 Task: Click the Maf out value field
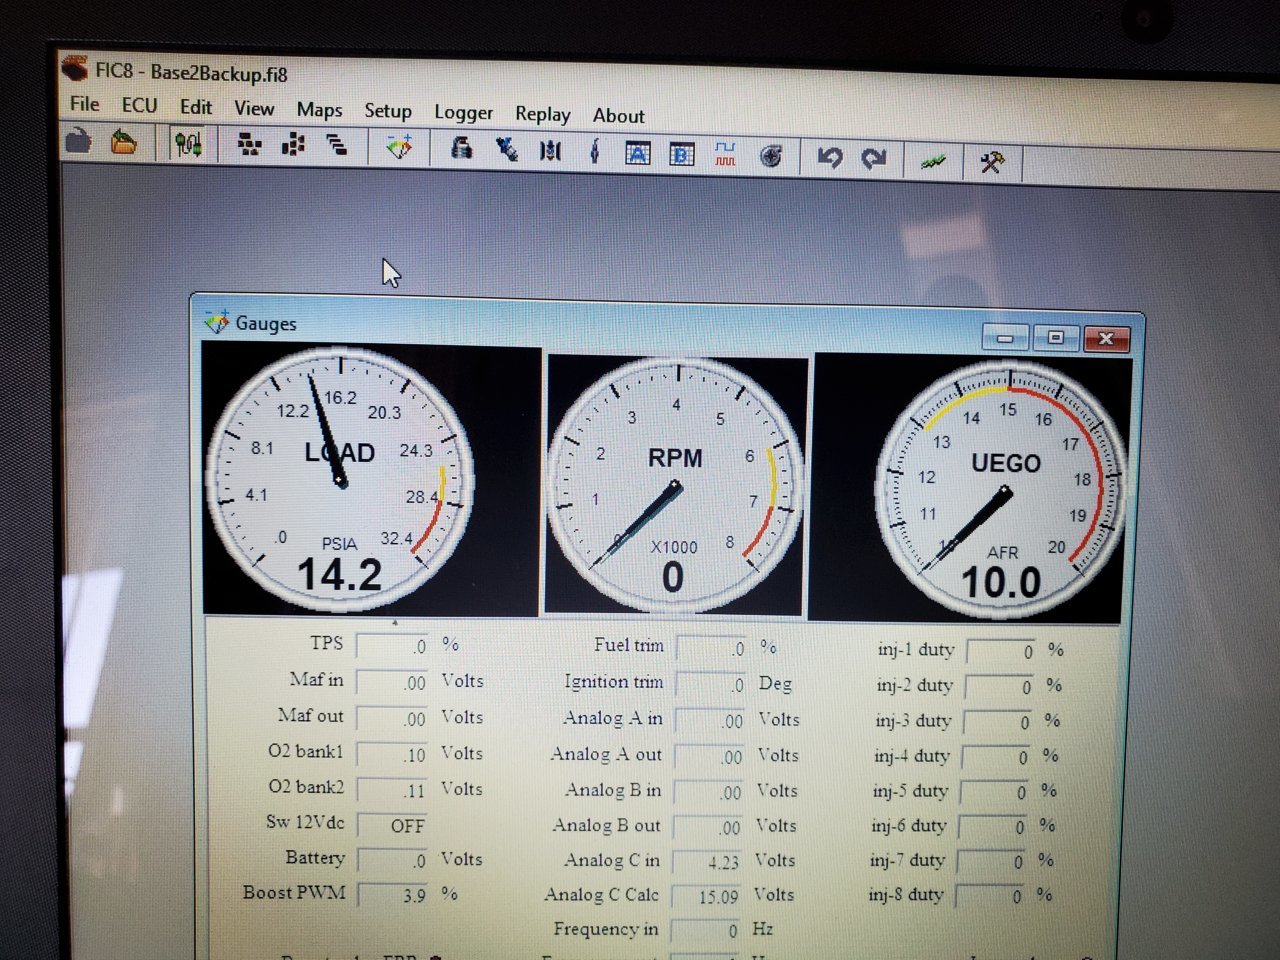[x=393, y=719]
